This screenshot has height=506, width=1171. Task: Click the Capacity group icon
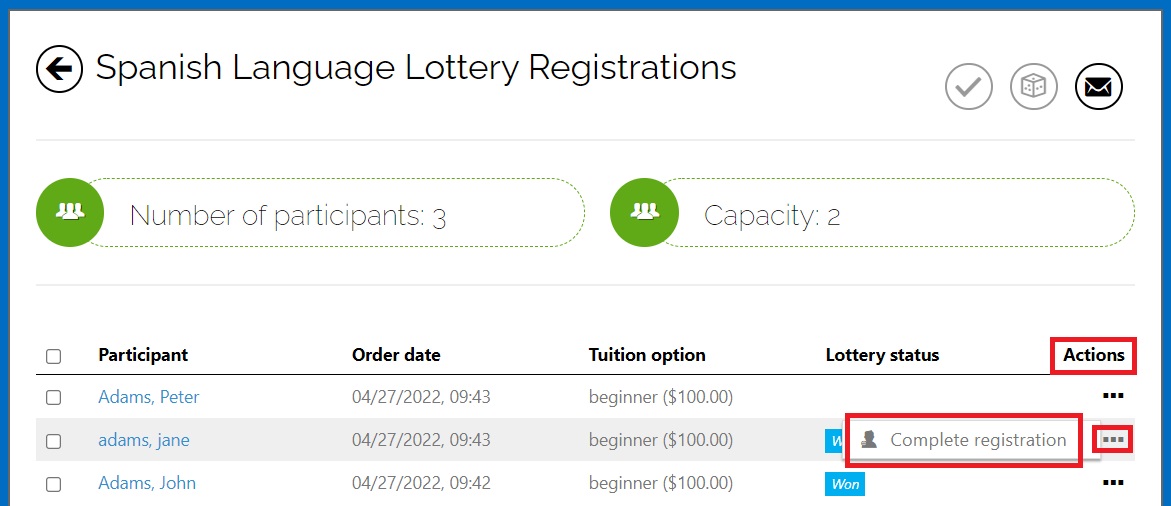pos(644,213)
